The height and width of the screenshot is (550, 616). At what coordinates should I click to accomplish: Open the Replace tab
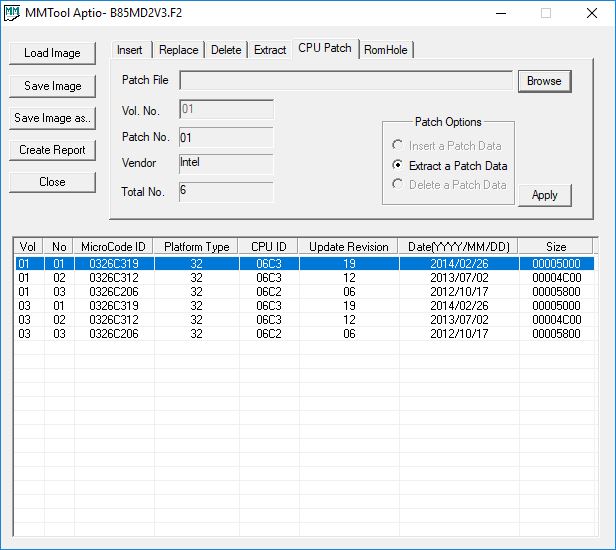click(178, 50)
